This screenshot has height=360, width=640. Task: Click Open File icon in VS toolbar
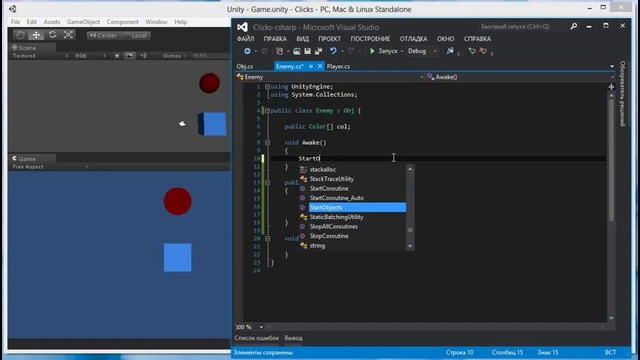297,51
